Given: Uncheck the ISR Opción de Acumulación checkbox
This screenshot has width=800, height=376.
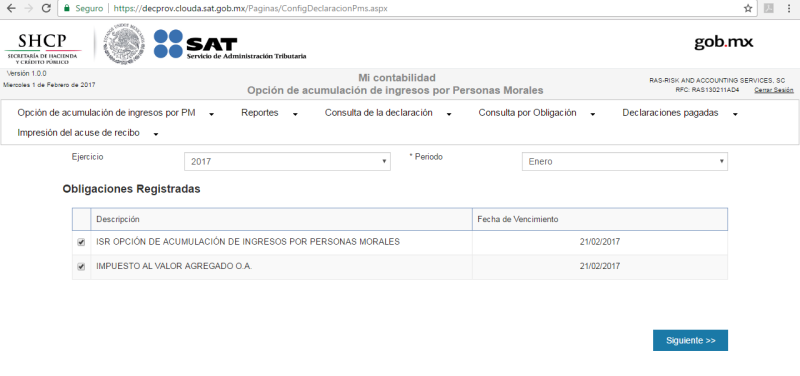Looking at the screenshot, I should tap(81, 242).
